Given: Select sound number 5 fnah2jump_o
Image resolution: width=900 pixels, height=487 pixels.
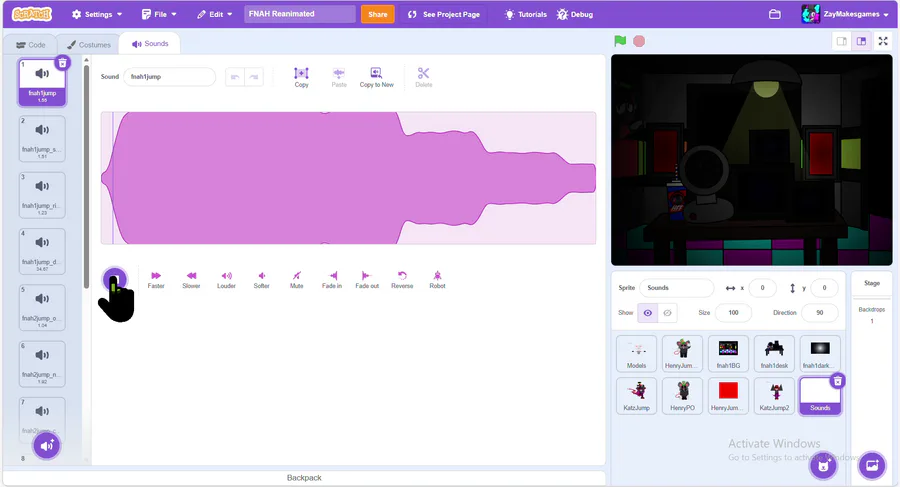Looking at the screenshot, I should pos(42,307).
